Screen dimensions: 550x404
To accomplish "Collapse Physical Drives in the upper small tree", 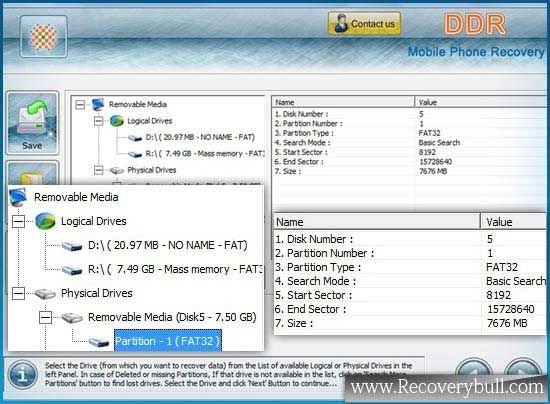I will click(99, 170).
